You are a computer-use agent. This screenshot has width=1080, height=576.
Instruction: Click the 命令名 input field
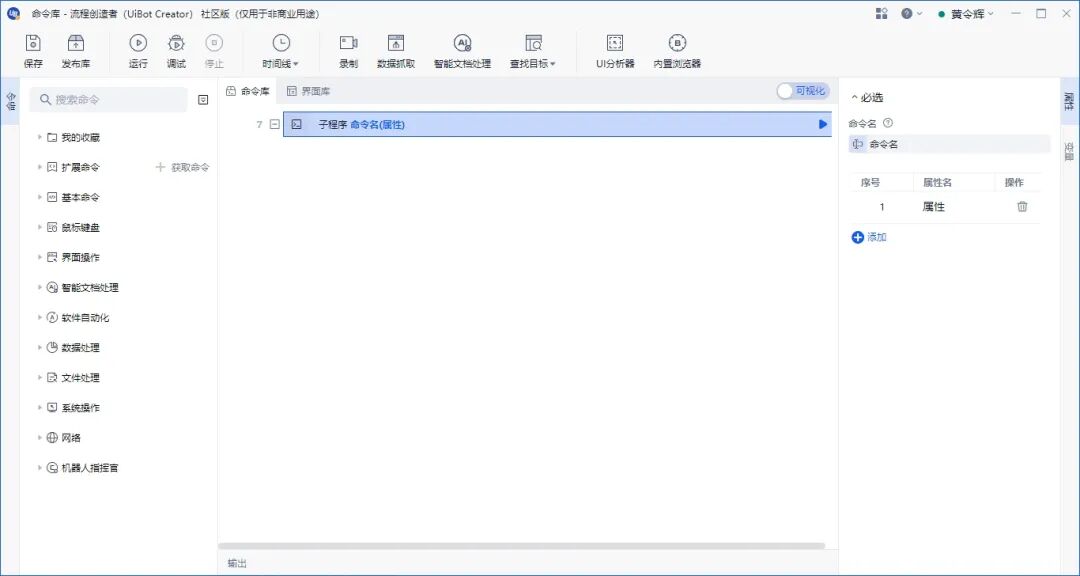click(949, 144)
